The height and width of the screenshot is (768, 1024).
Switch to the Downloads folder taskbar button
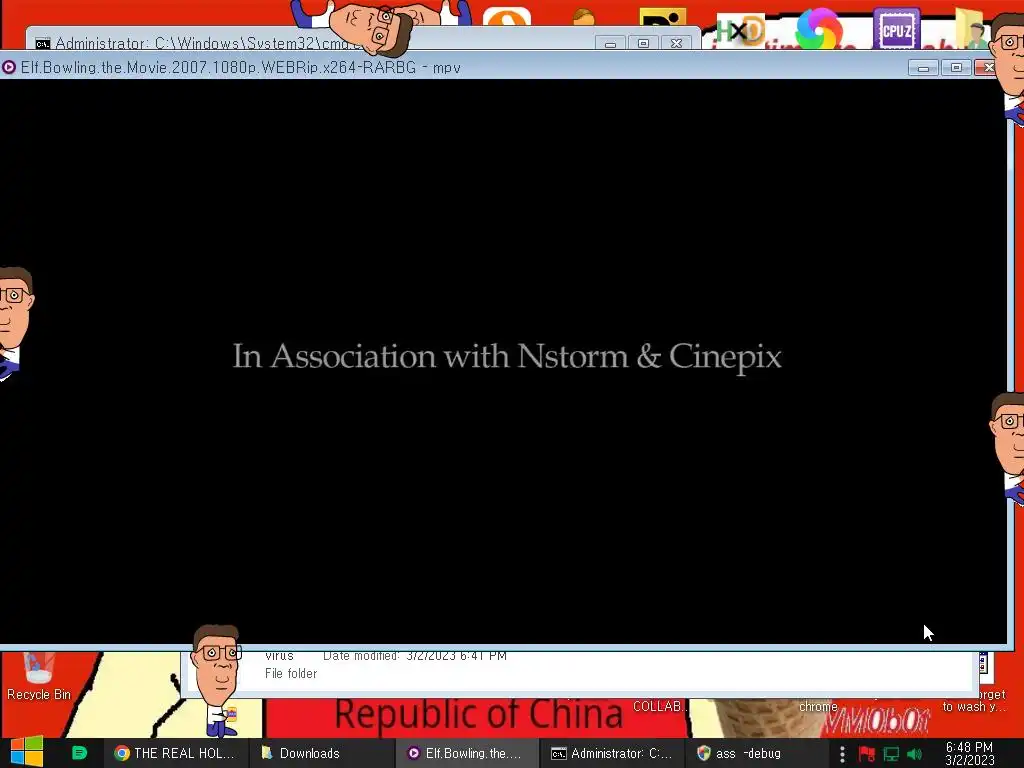tap(321, 753)
